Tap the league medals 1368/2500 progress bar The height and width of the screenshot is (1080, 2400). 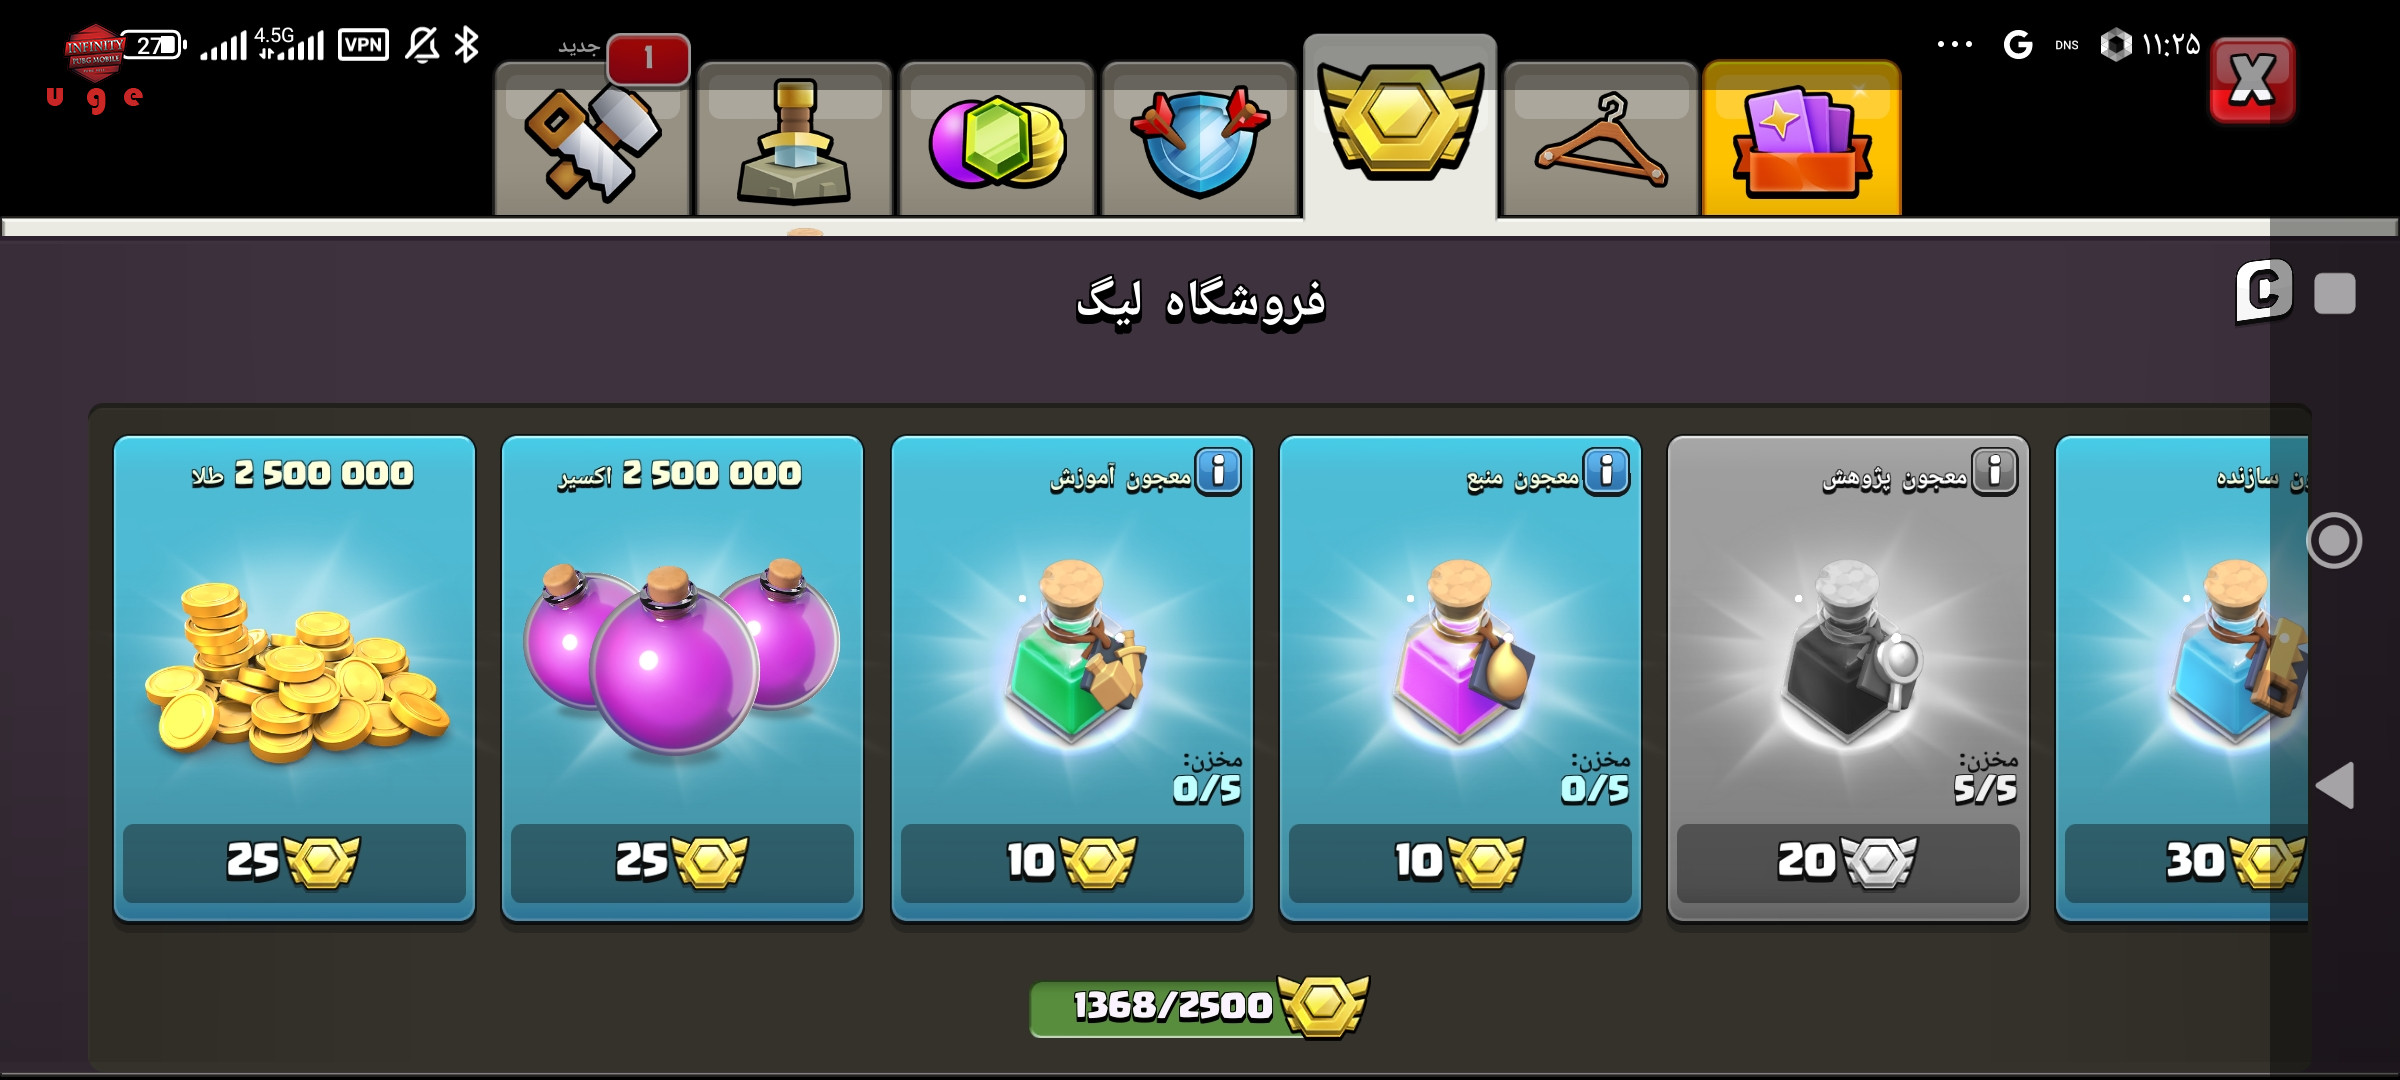tap(1198, 1006)
